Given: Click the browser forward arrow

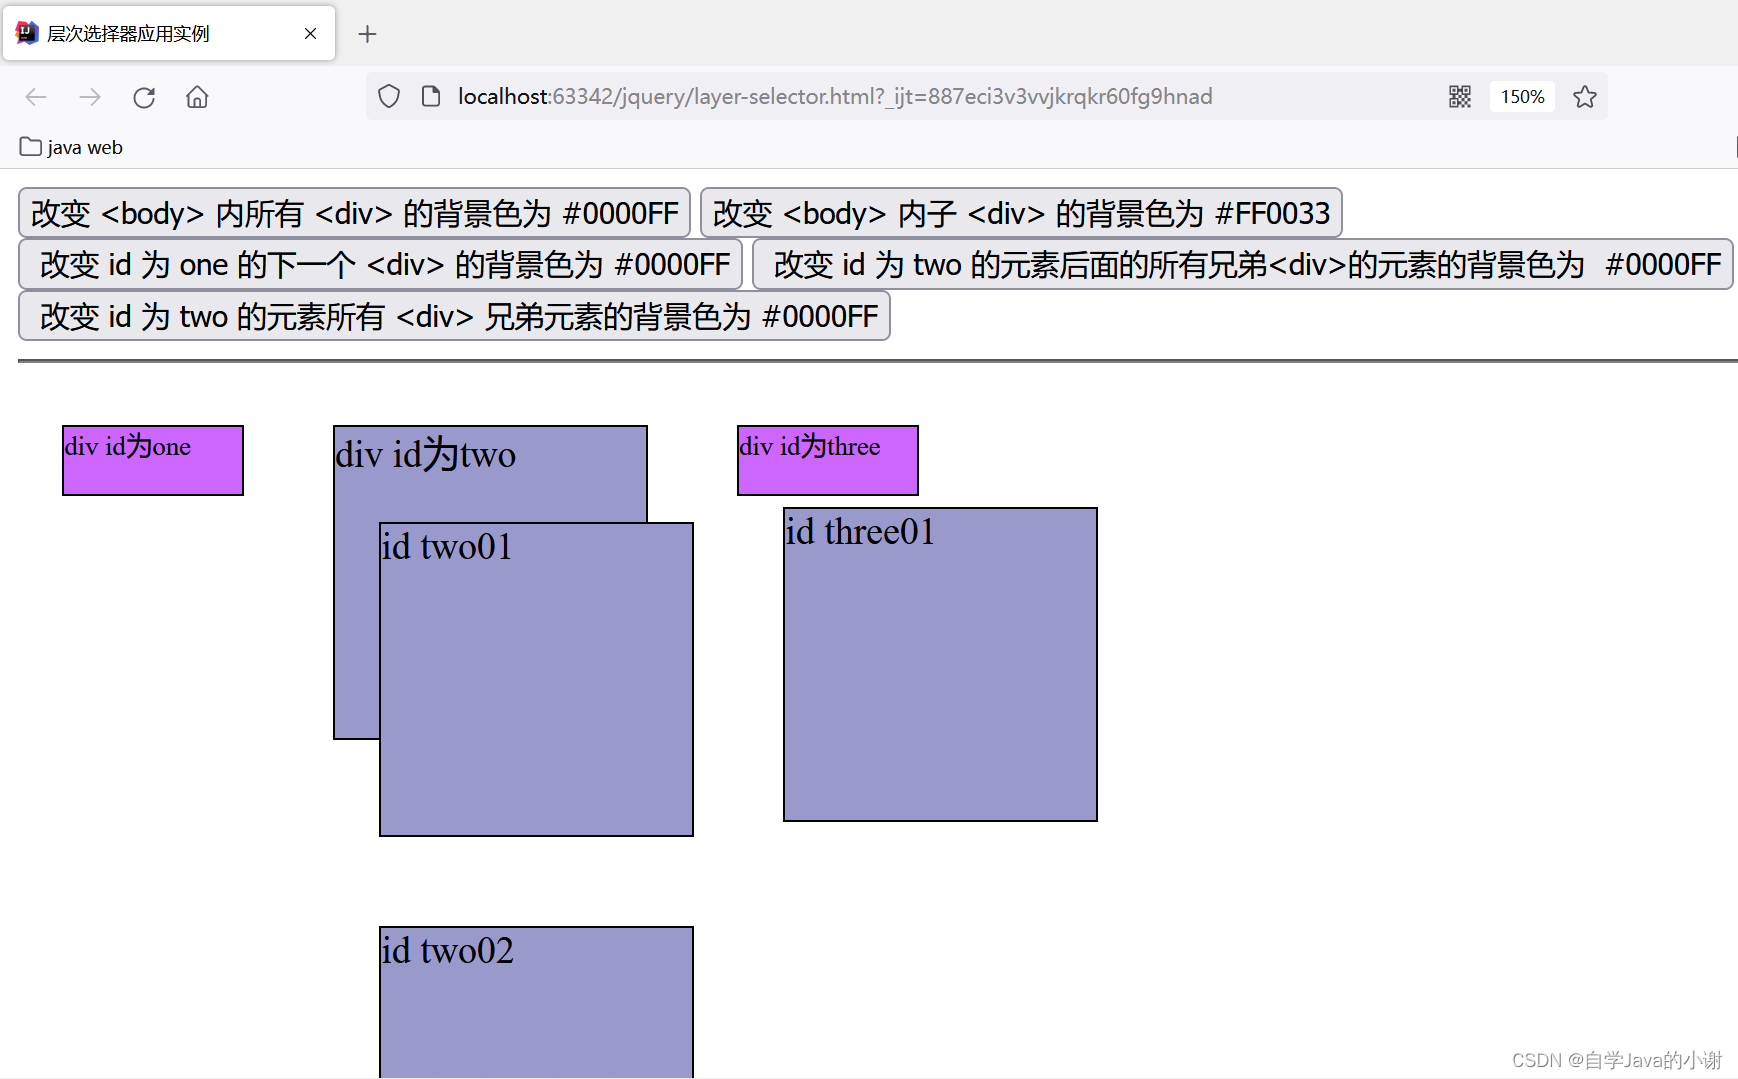Looking at the screenshot, I should click(90, 97).
